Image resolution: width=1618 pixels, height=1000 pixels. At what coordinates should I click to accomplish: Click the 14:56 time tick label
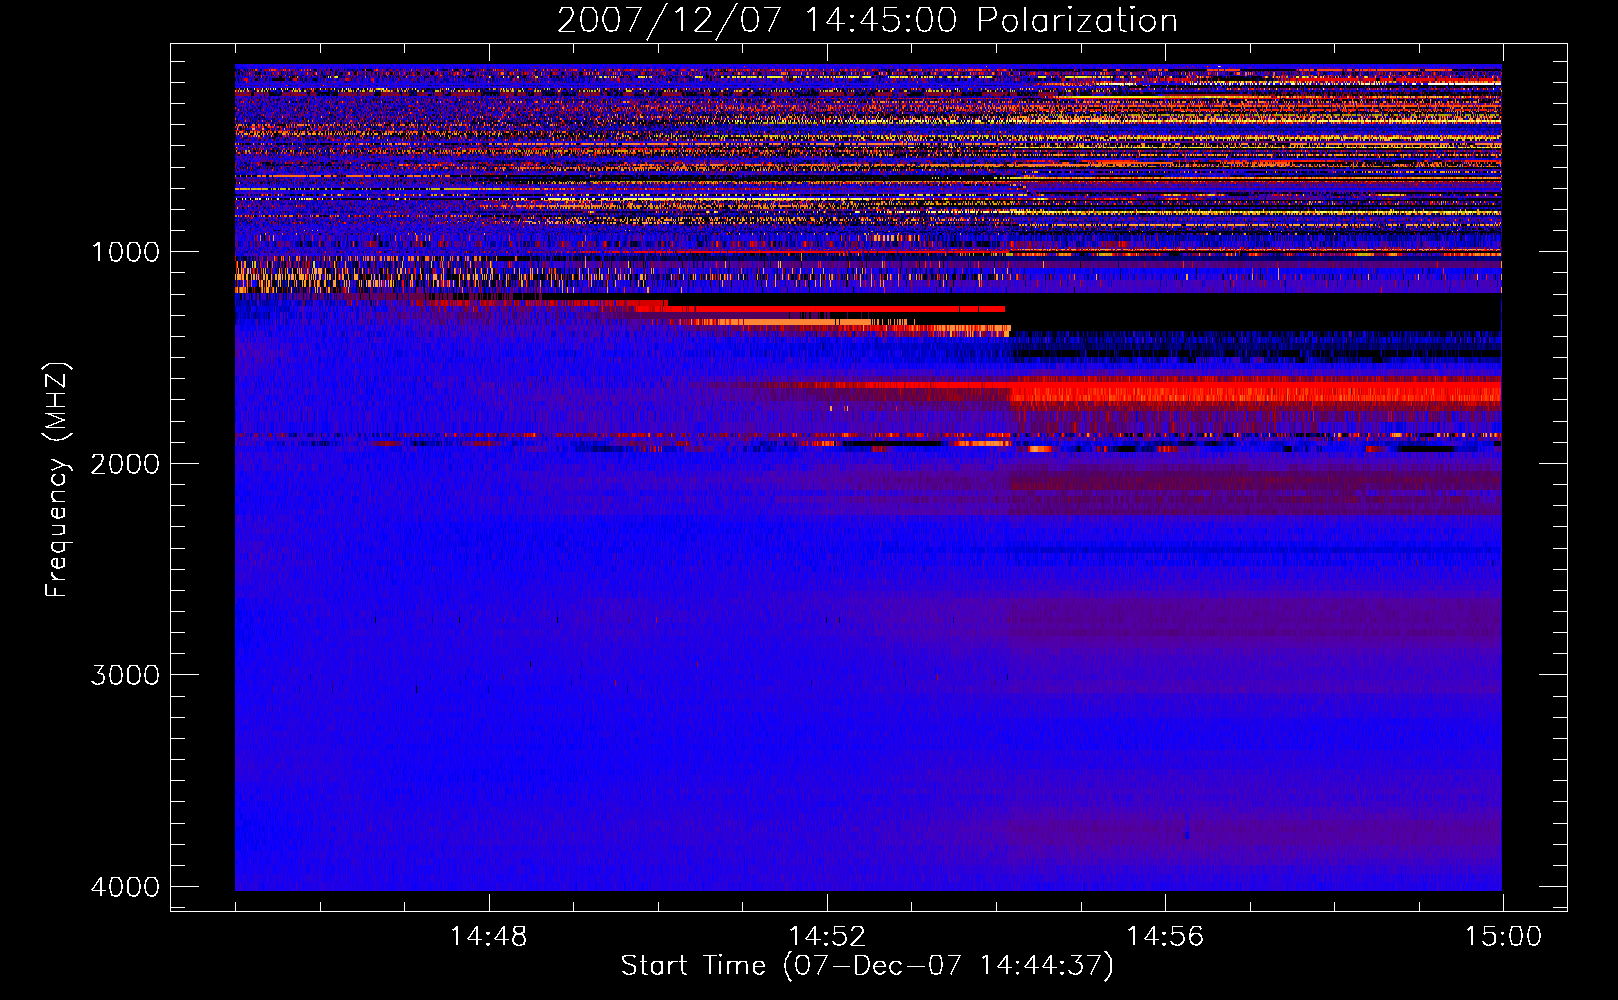(x=1165, y=937)
